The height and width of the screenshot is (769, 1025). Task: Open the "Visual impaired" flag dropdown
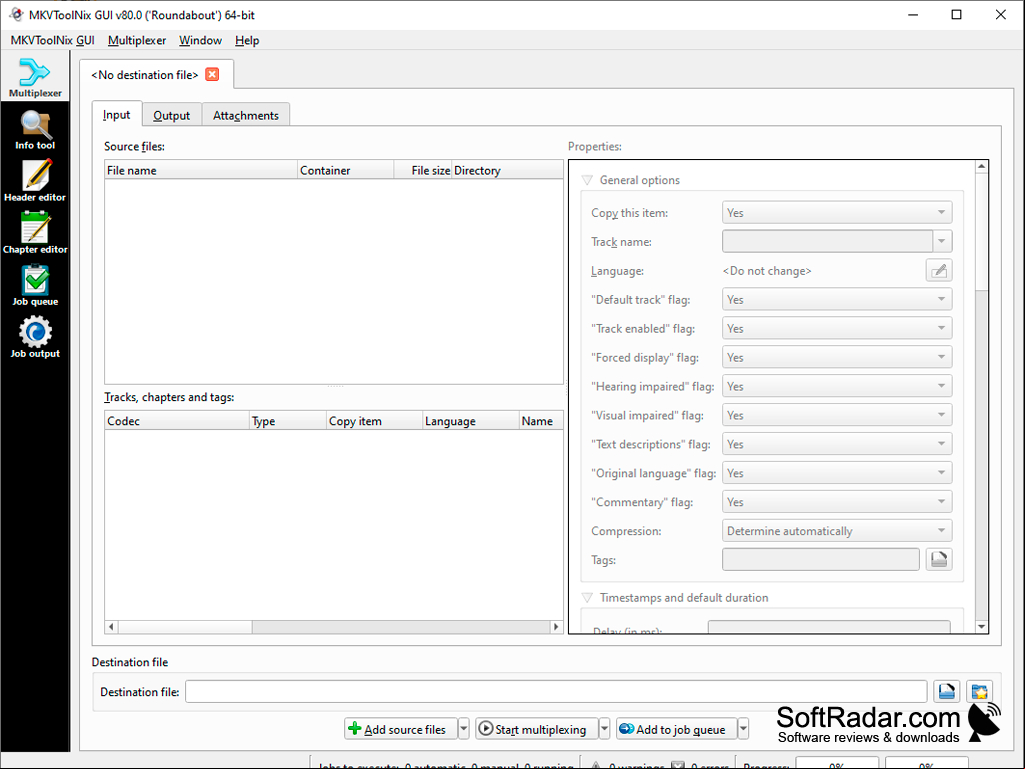tap(837, 415)
